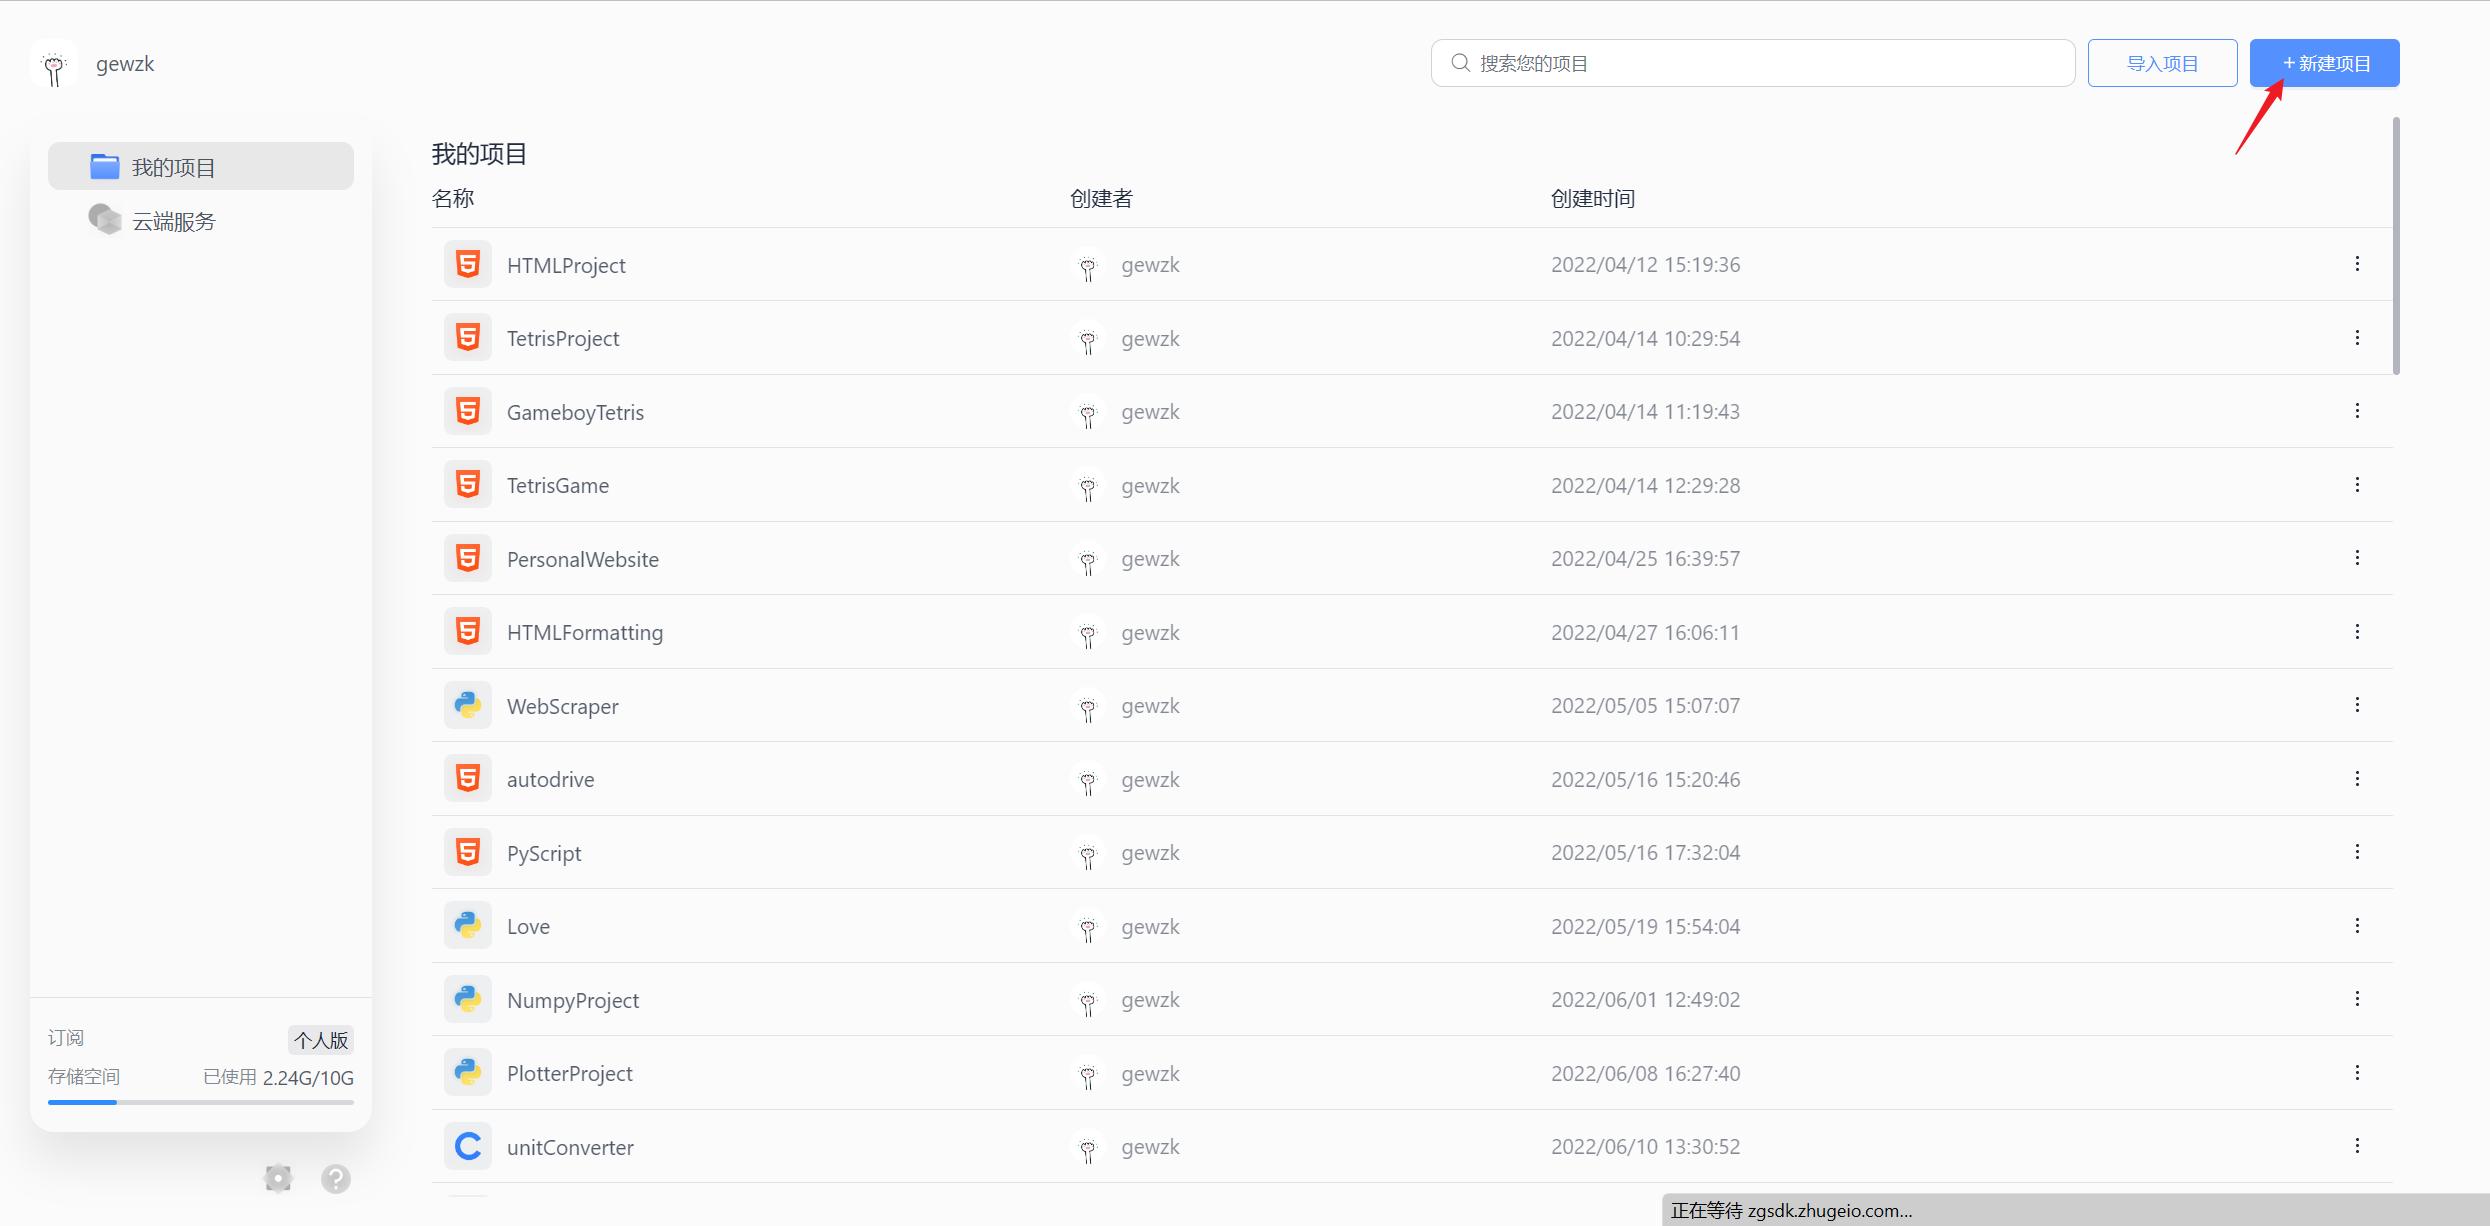Click the 导入项目 button
The height and width of the screenshot is (1226, 2490).
2162,64
